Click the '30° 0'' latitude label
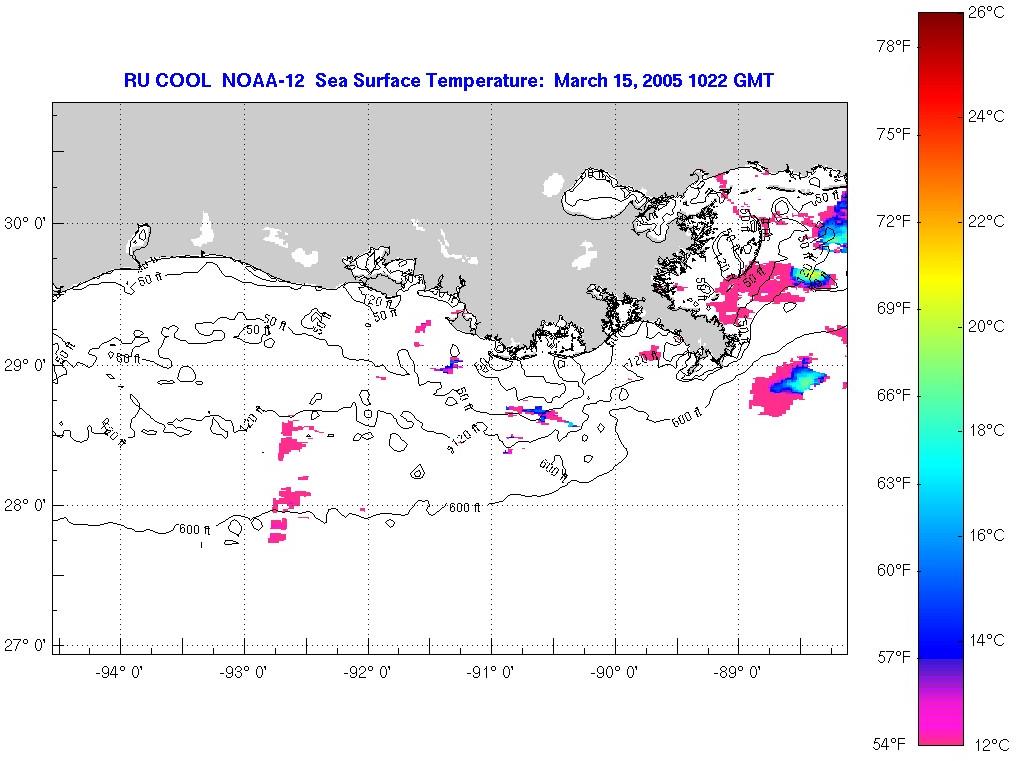The height and width of the screenshot is (761, 1016). click(x=25, y=224)
